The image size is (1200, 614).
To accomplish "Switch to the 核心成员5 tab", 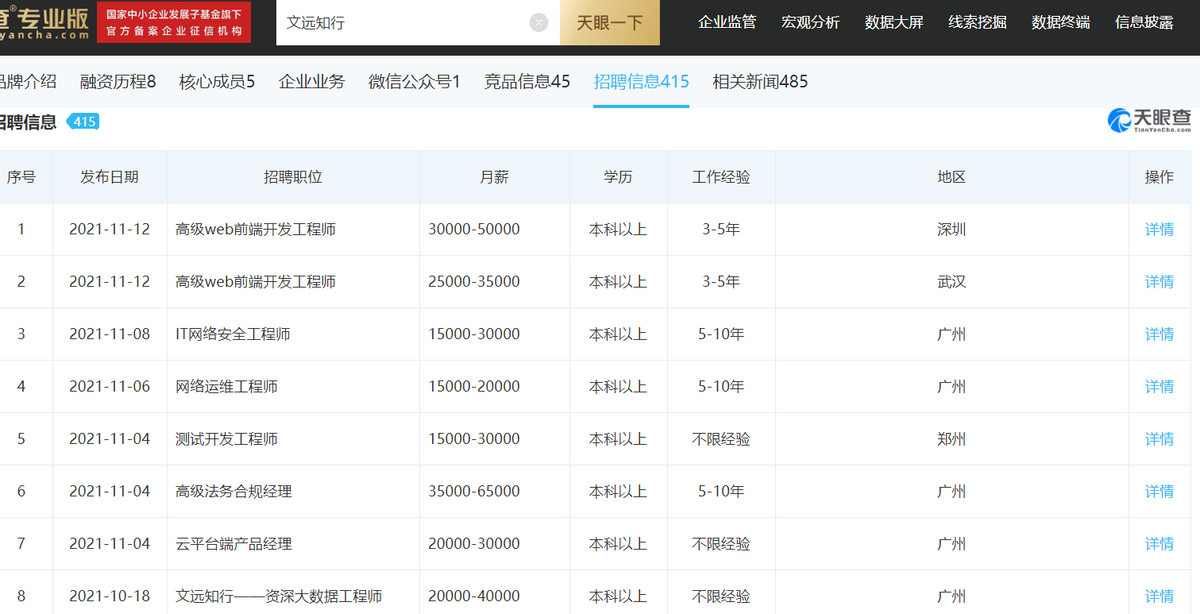I will pyautogui.click(x=217, y=82).
